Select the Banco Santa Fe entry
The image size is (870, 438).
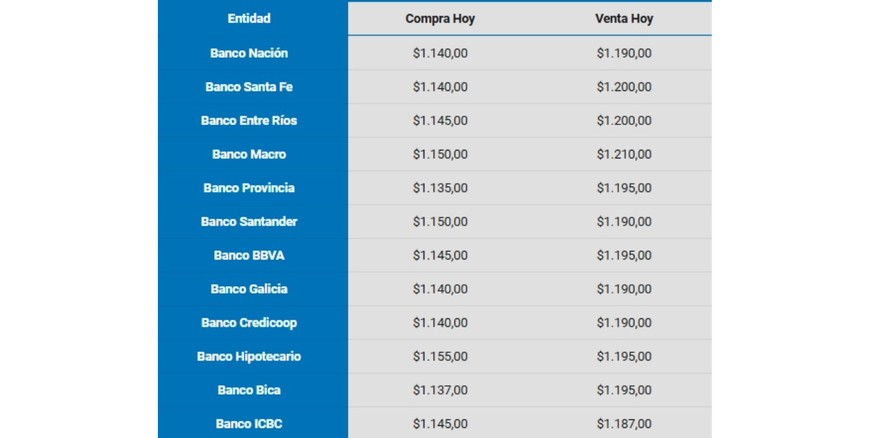tap(249, 87)
